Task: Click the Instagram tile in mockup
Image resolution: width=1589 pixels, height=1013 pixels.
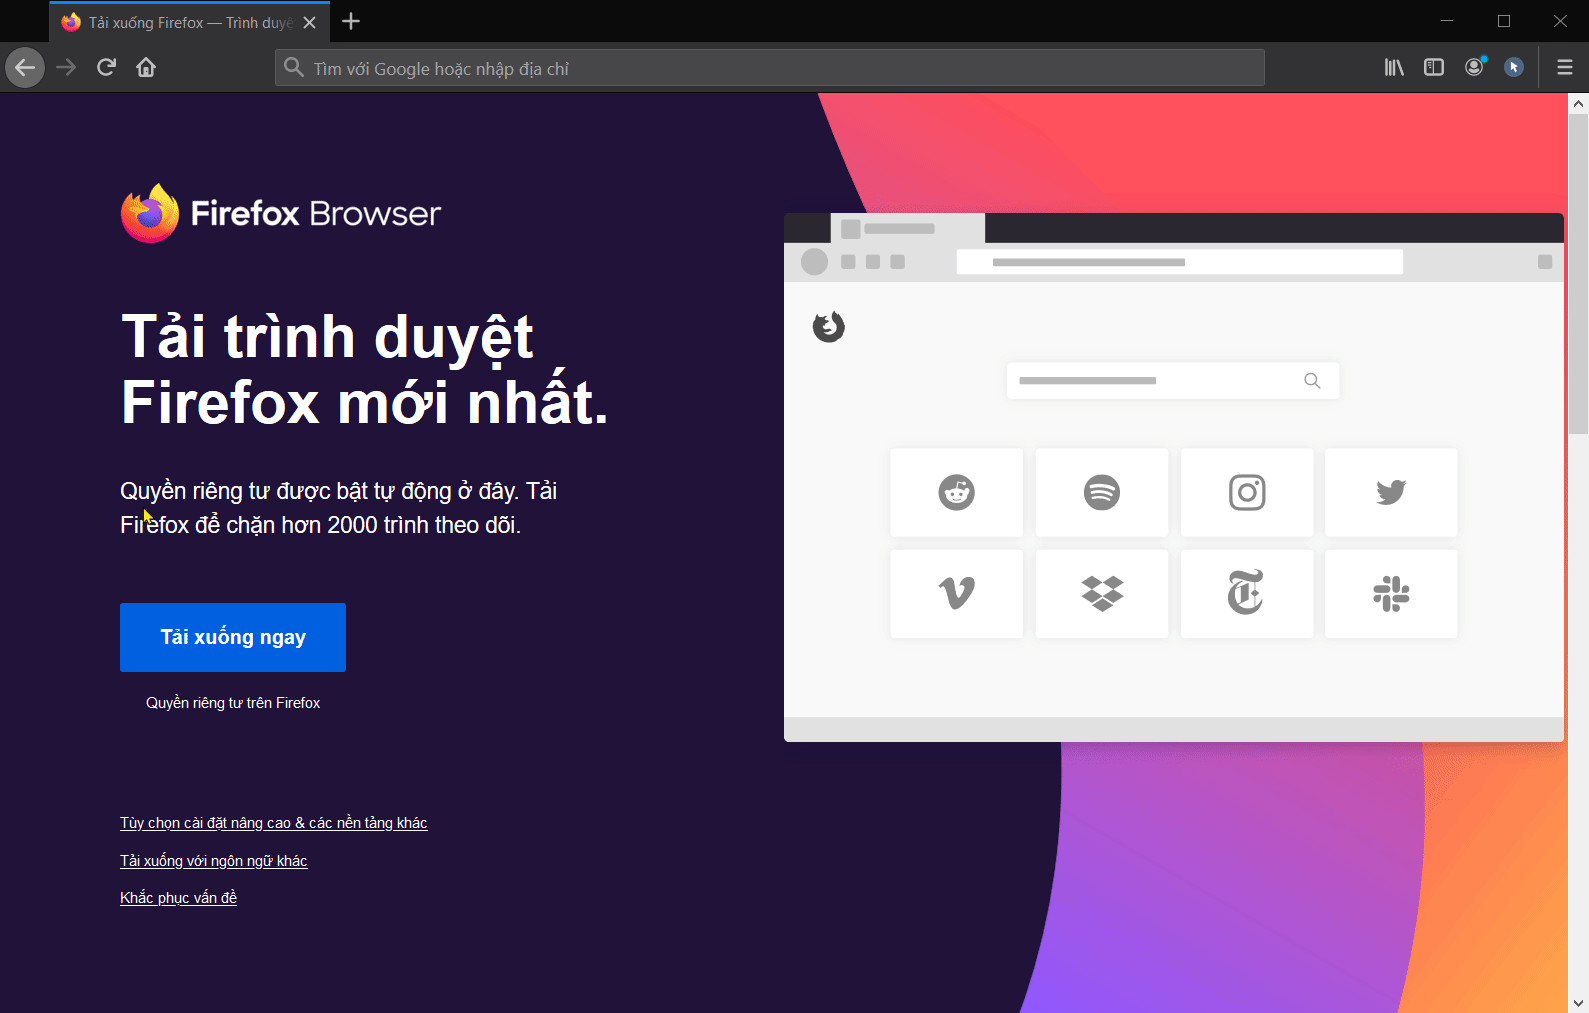Action: (x=1247, y=492)
